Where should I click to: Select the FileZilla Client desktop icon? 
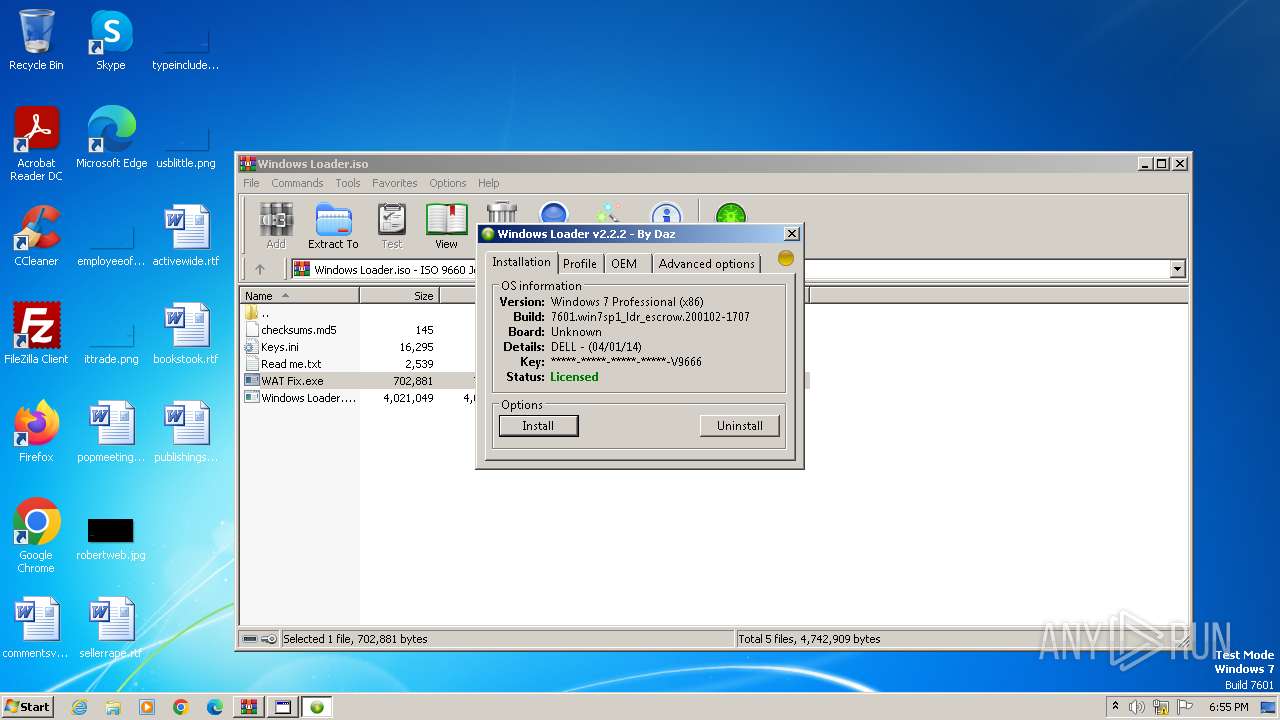click(36, 334)
